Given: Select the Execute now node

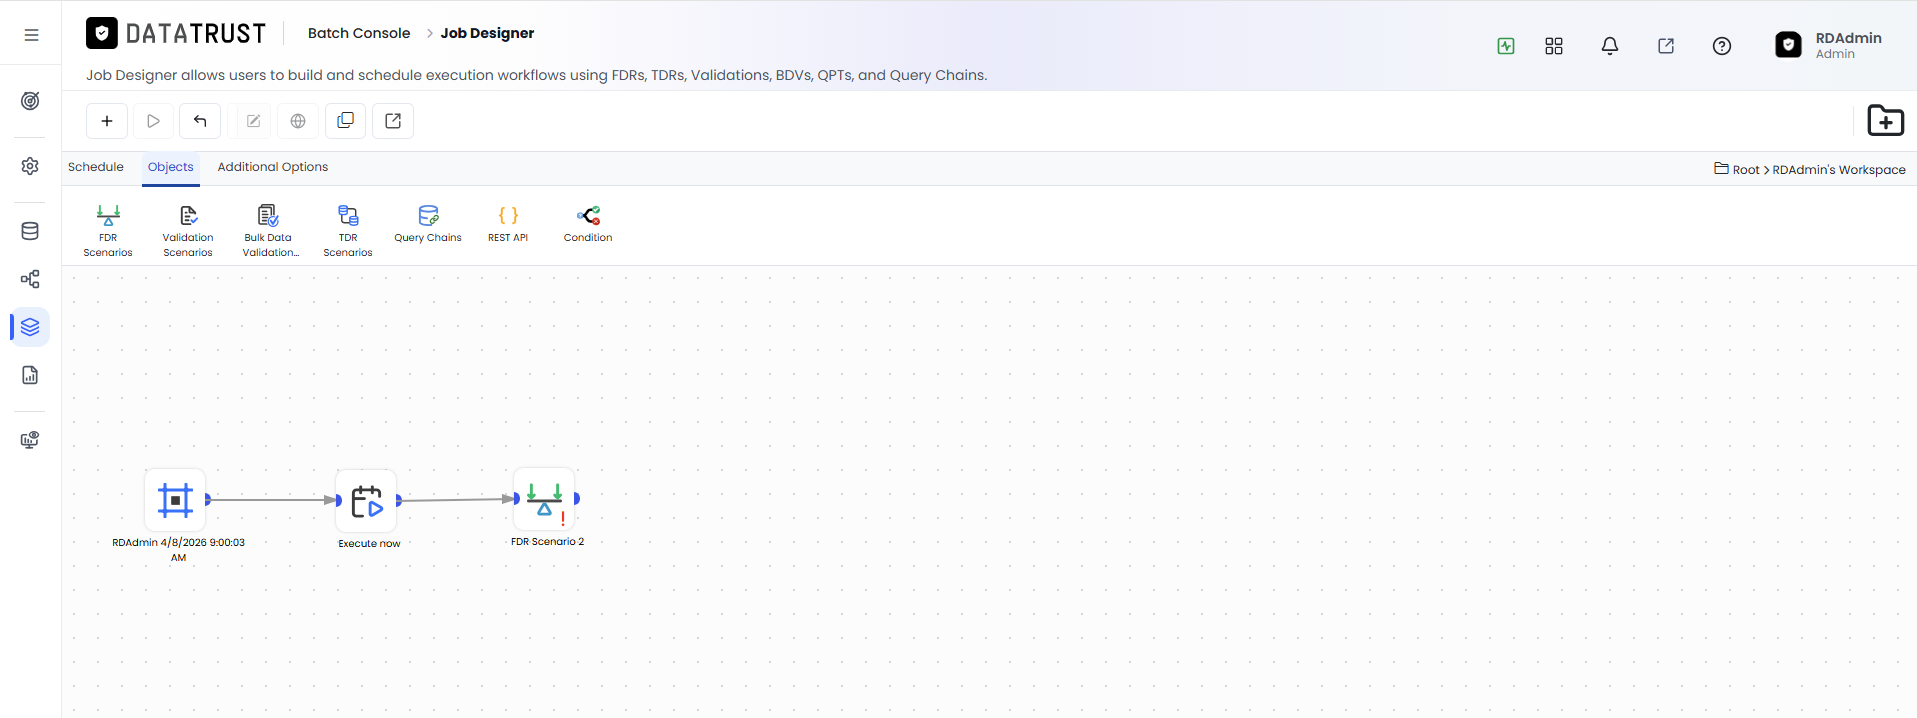Looking at the screenshot, I should 367,501.
